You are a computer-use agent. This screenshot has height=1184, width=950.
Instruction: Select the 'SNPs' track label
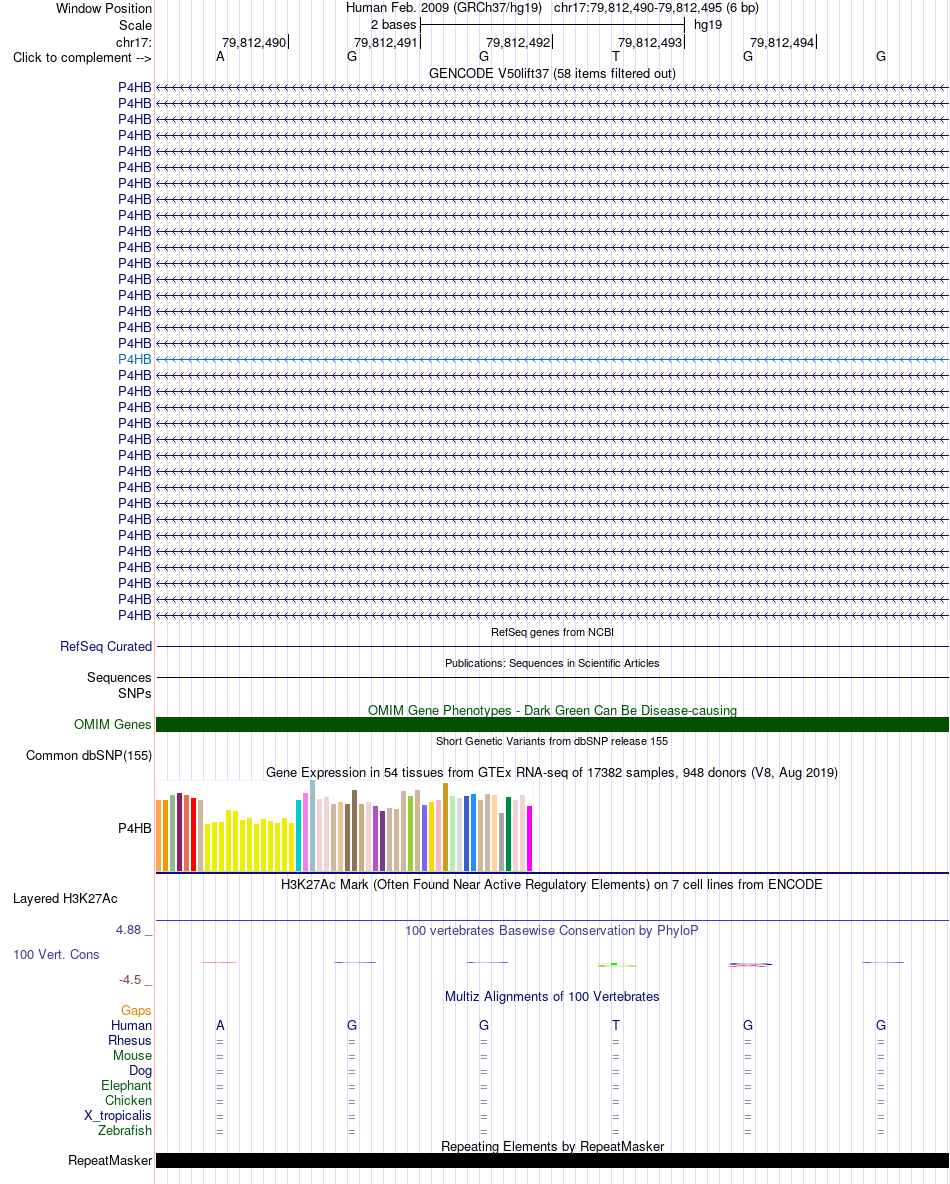click(x=134, y=693)
